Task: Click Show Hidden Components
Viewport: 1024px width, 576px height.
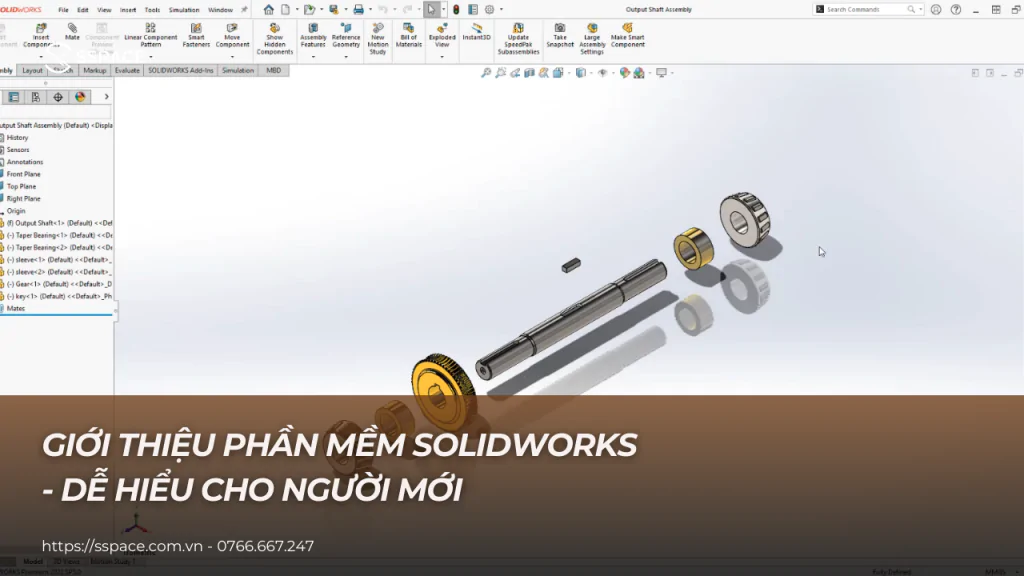Action: point(275,39)
